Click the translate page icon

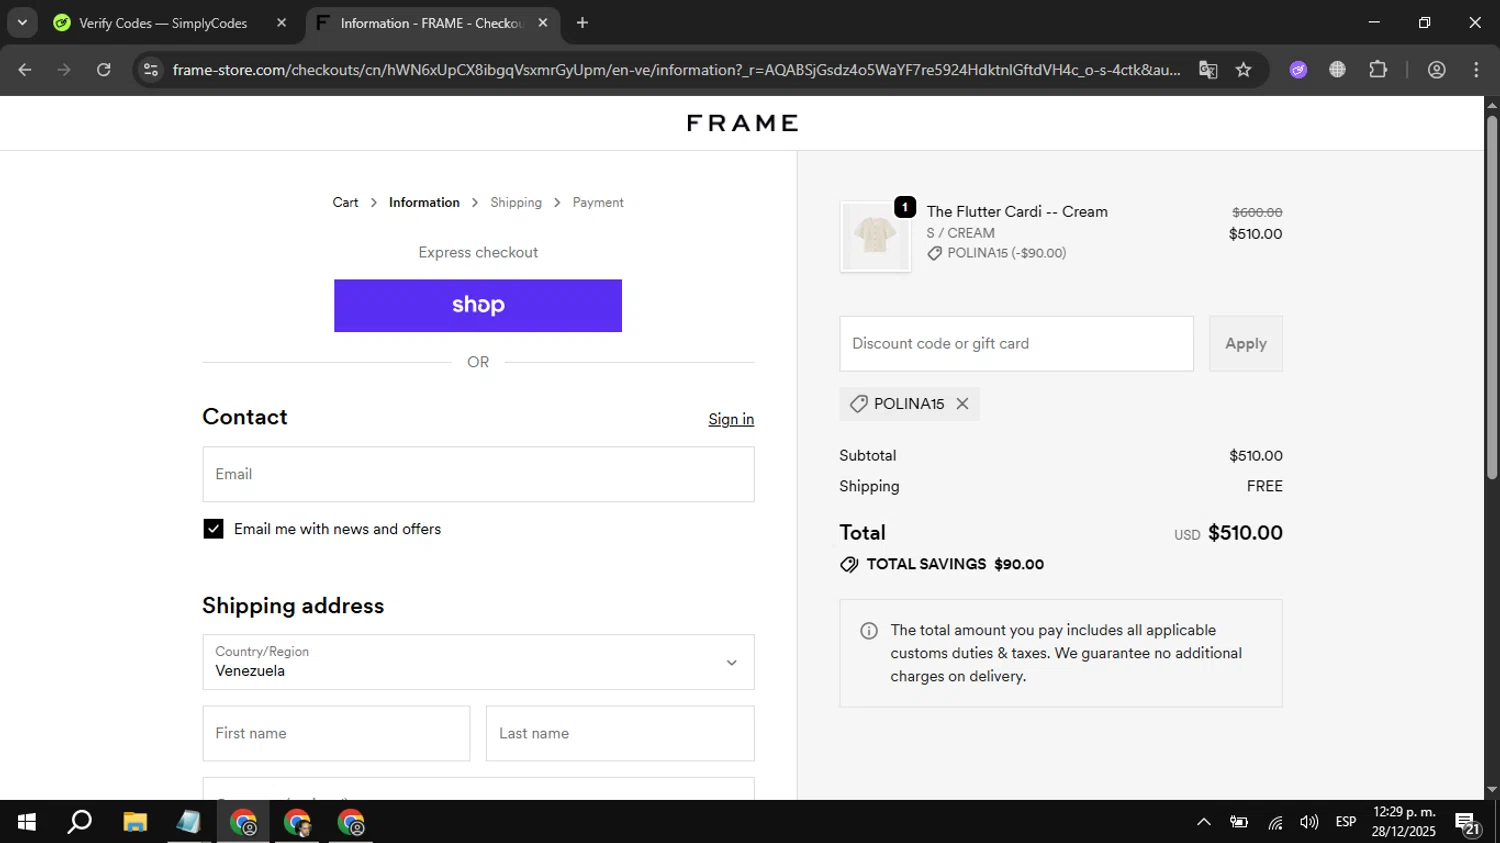1208,70
